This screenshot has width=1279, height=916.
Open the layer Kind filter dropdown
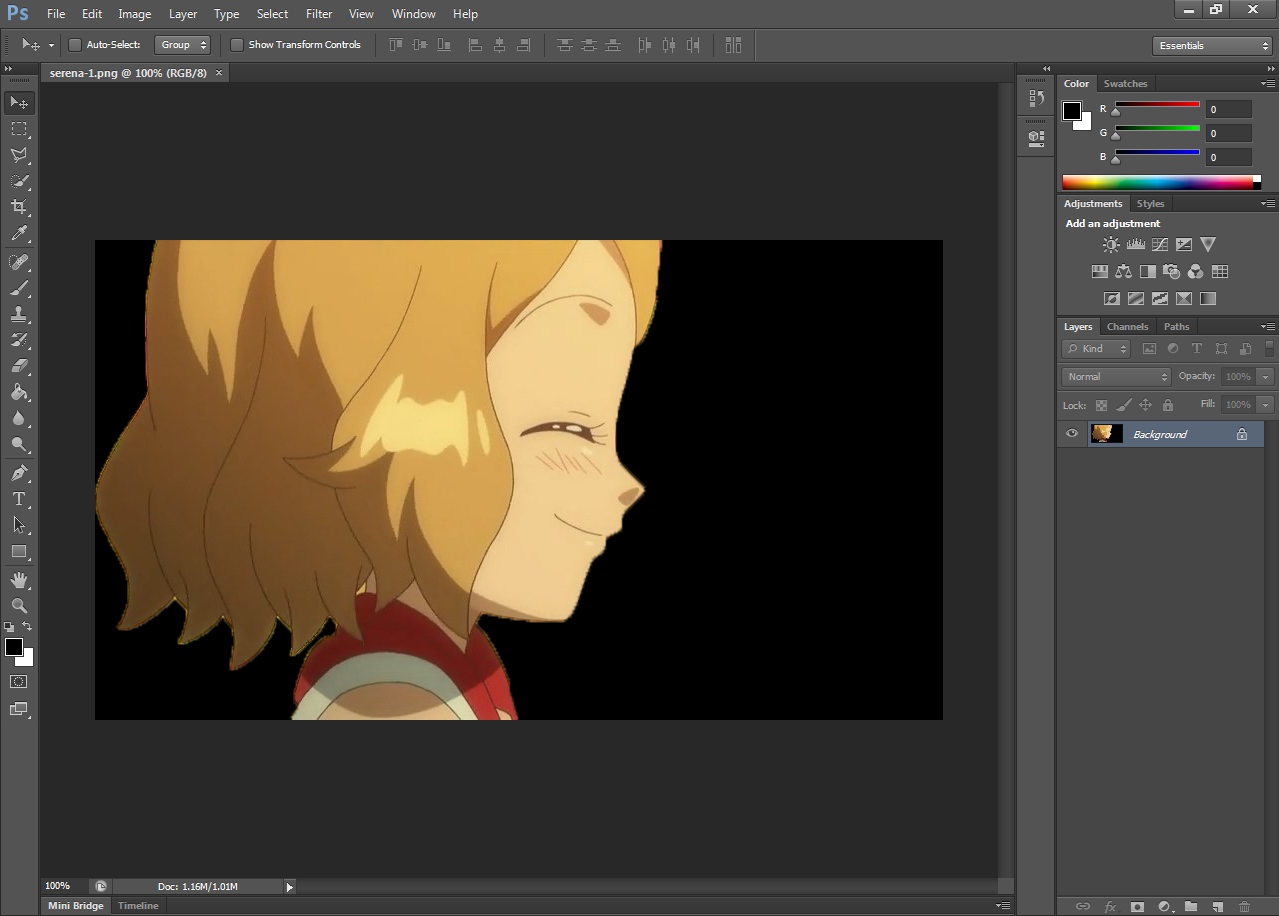pyautogui.click(x=1096, y=349)
